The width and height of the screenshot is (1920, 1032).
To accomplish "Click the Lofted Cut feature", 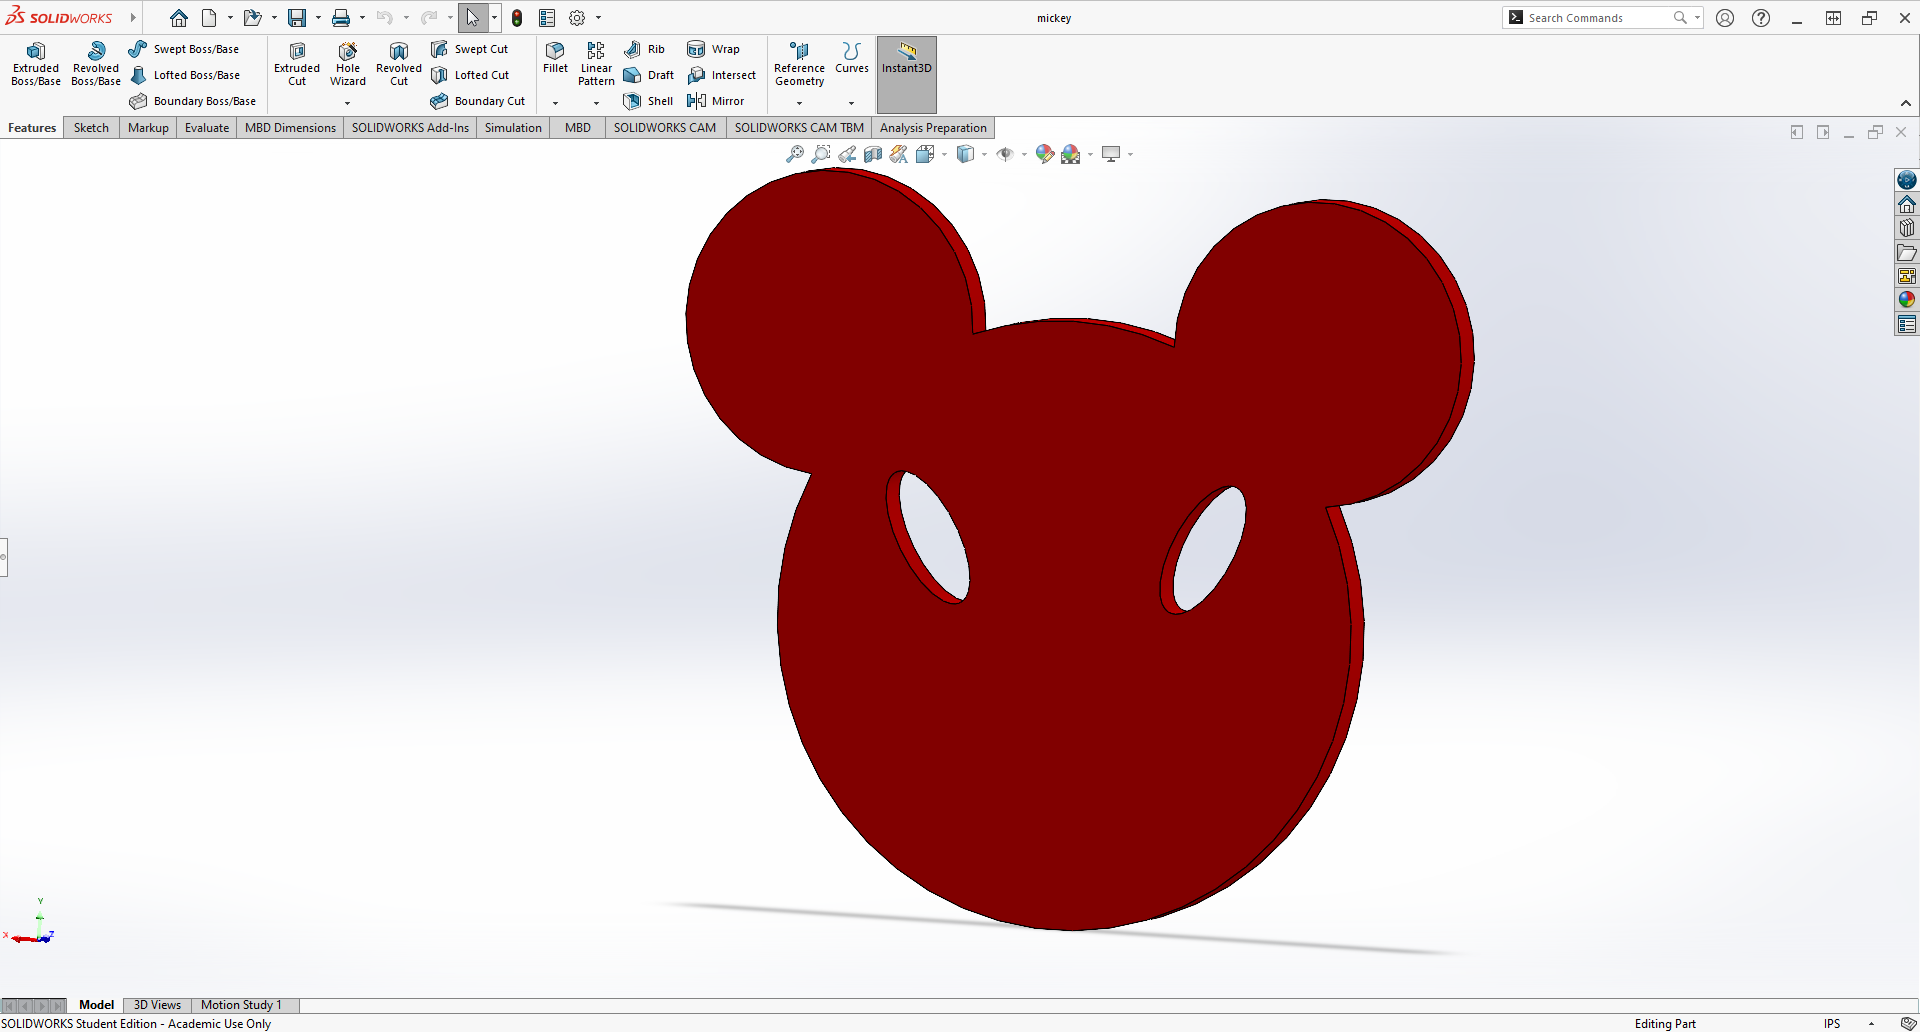I will 470,75.
